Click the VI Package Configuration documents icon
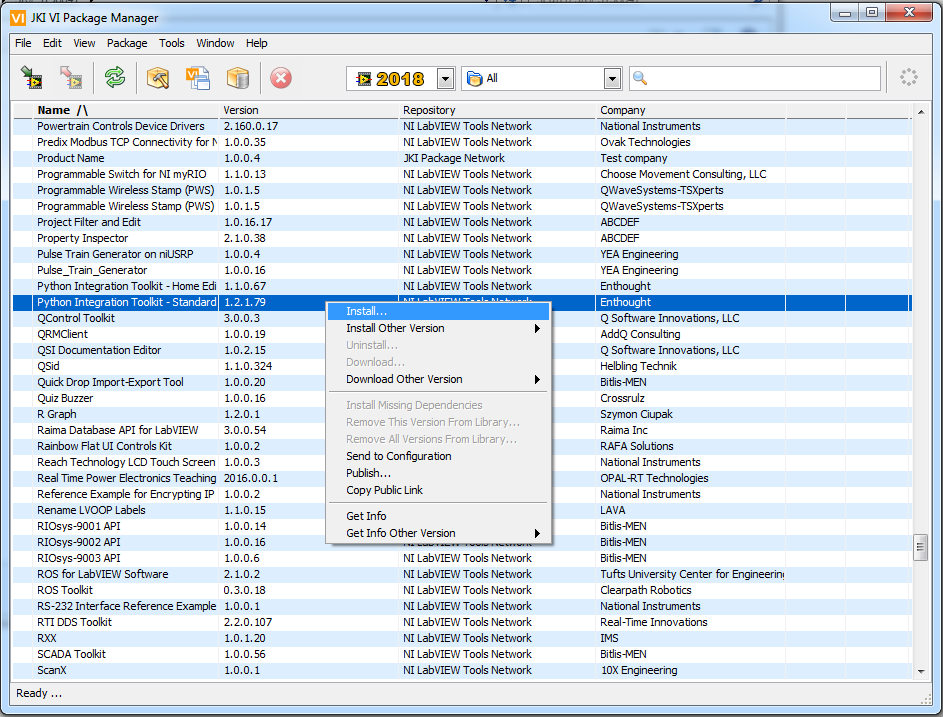The image size is (943, 717). pos(198,78)
